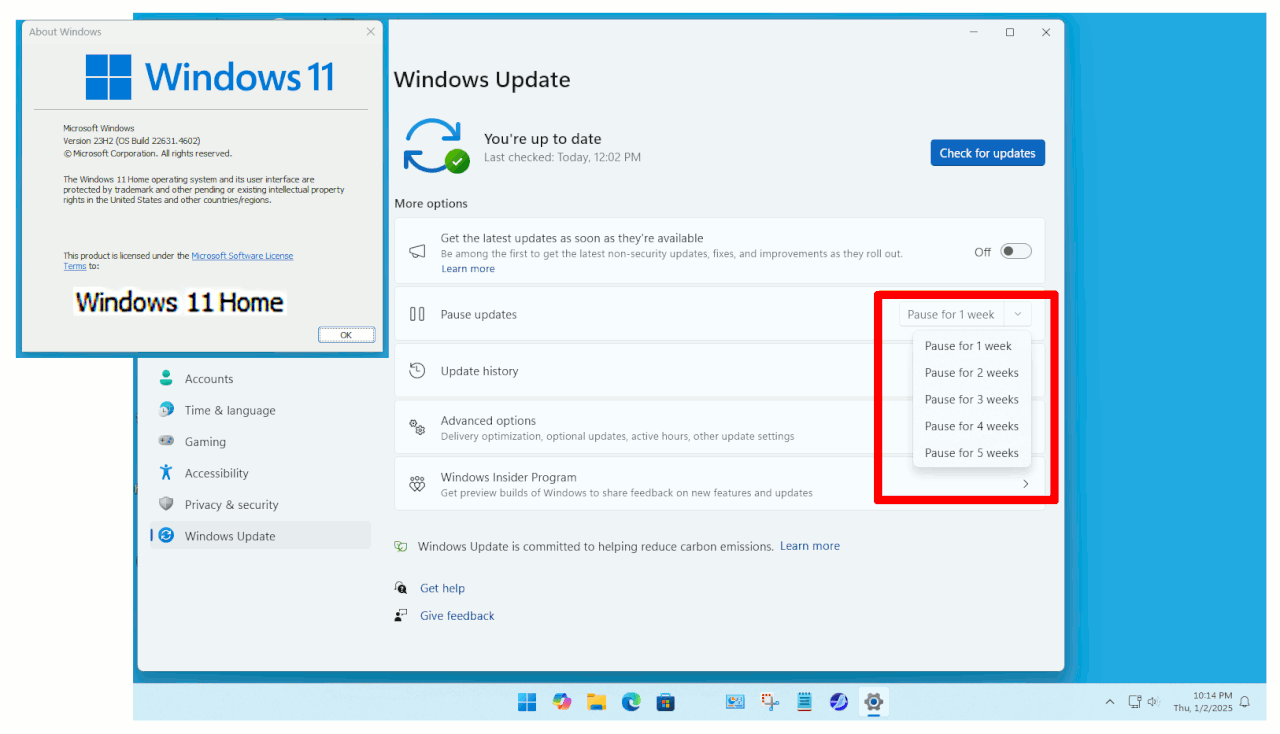Image resolution: width=1280 pixels, height=734 pixels.
Task: Open File Explorer from the taskbar
Action: coord(597,702)
